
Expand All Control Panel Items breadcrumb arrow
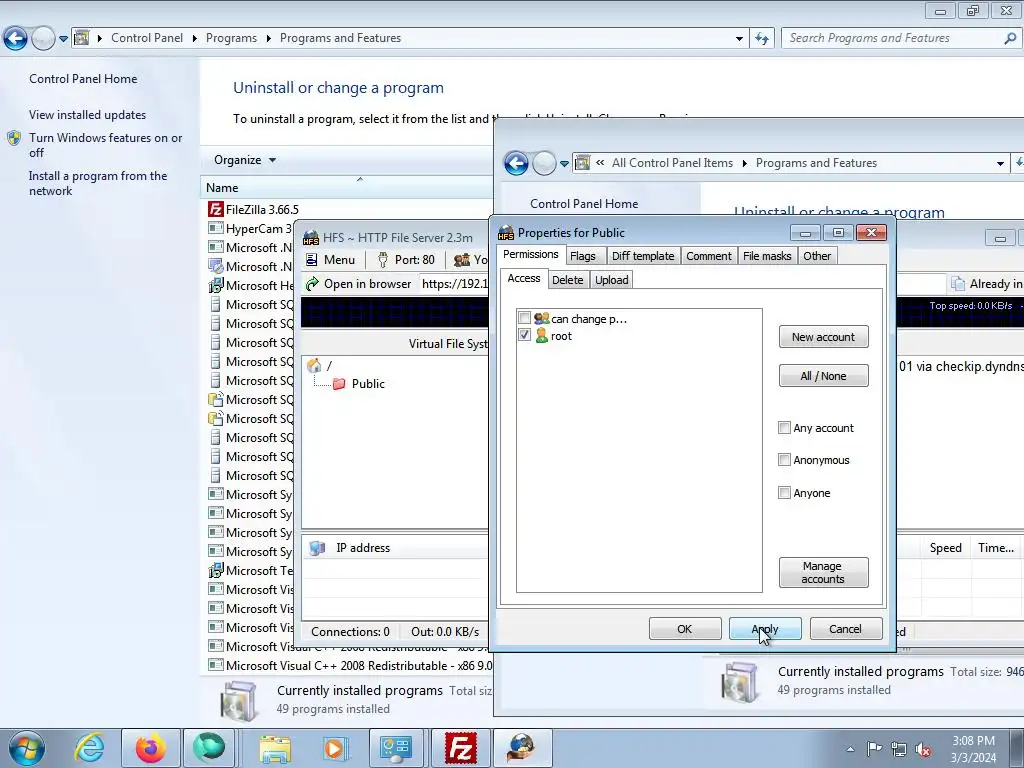tap(744, 163)
